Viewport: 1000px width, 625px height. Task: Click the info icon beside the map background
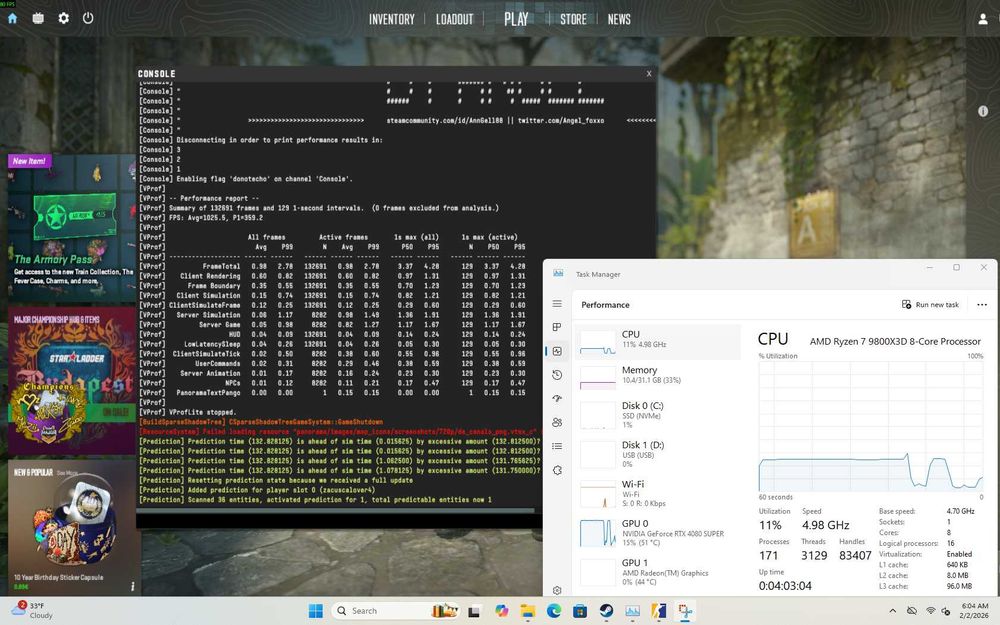pyautogui.click(x=983, y=111)
